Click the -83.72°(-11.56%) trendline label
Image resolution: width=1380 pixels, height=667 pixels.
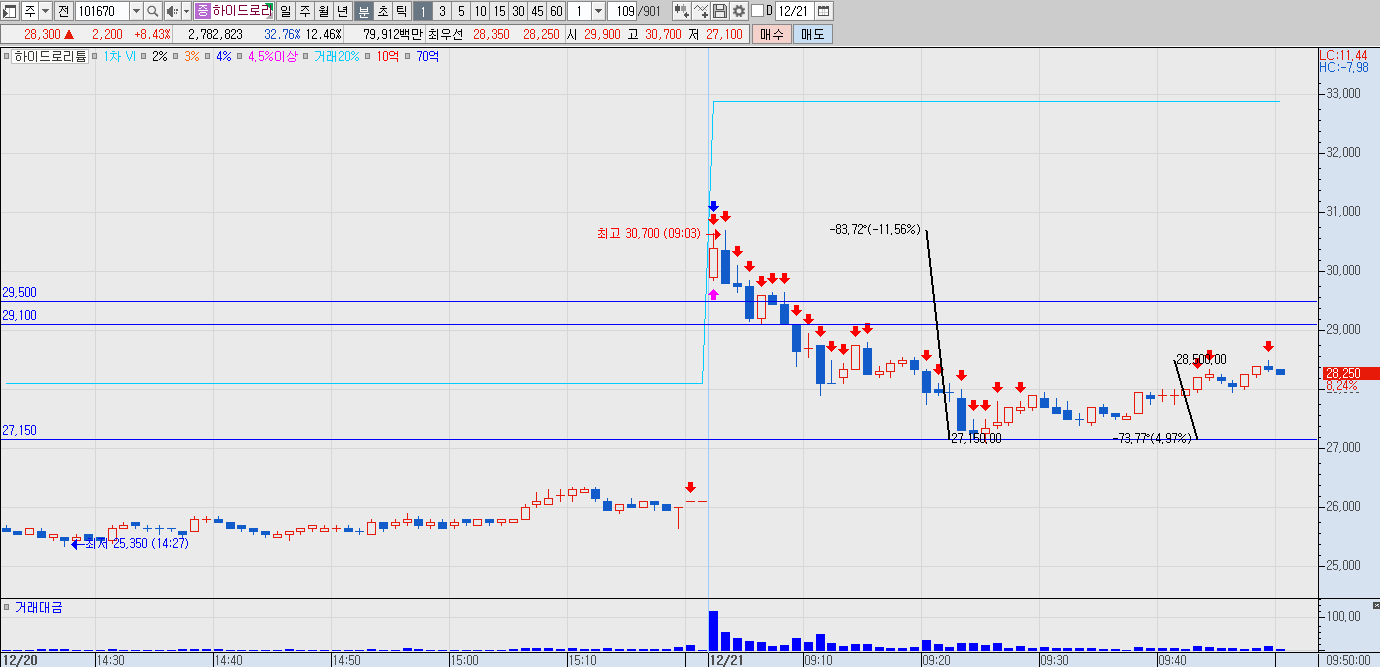[x=875, y=229]
